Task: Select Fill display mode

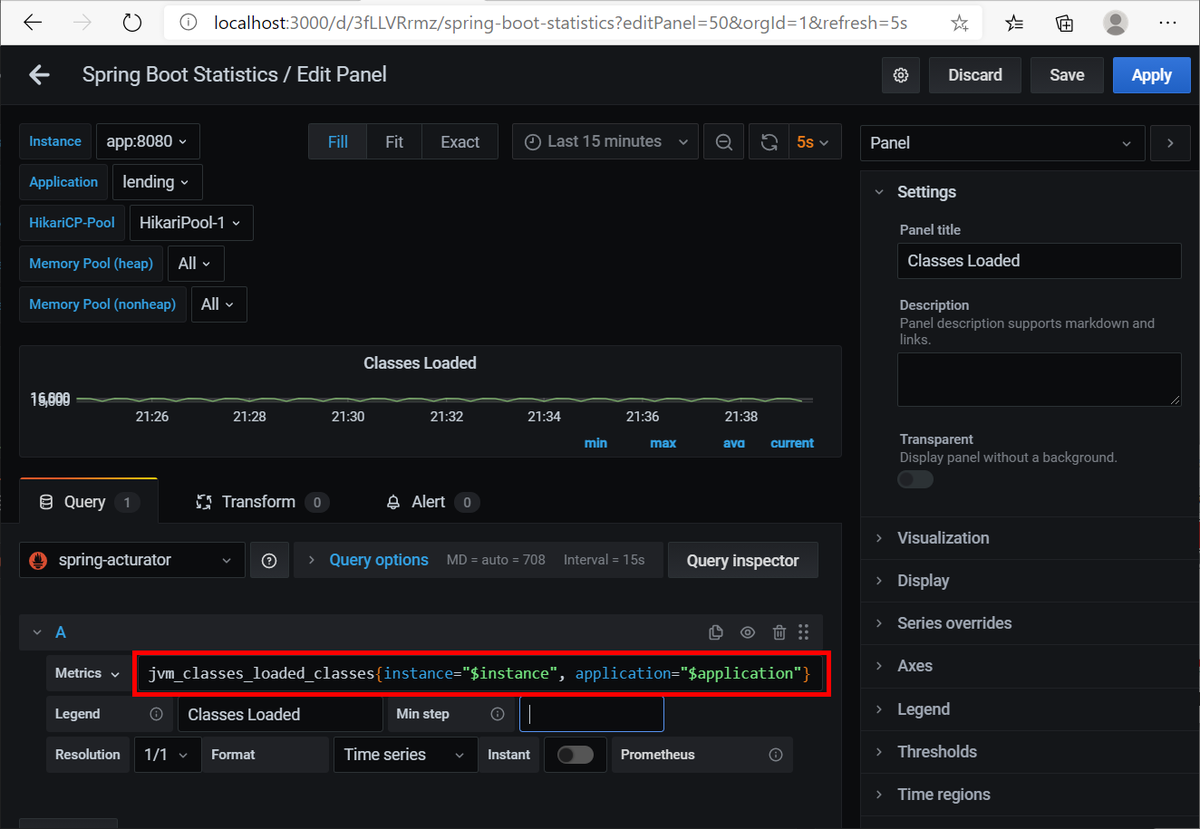Action: tap(338, 142)
